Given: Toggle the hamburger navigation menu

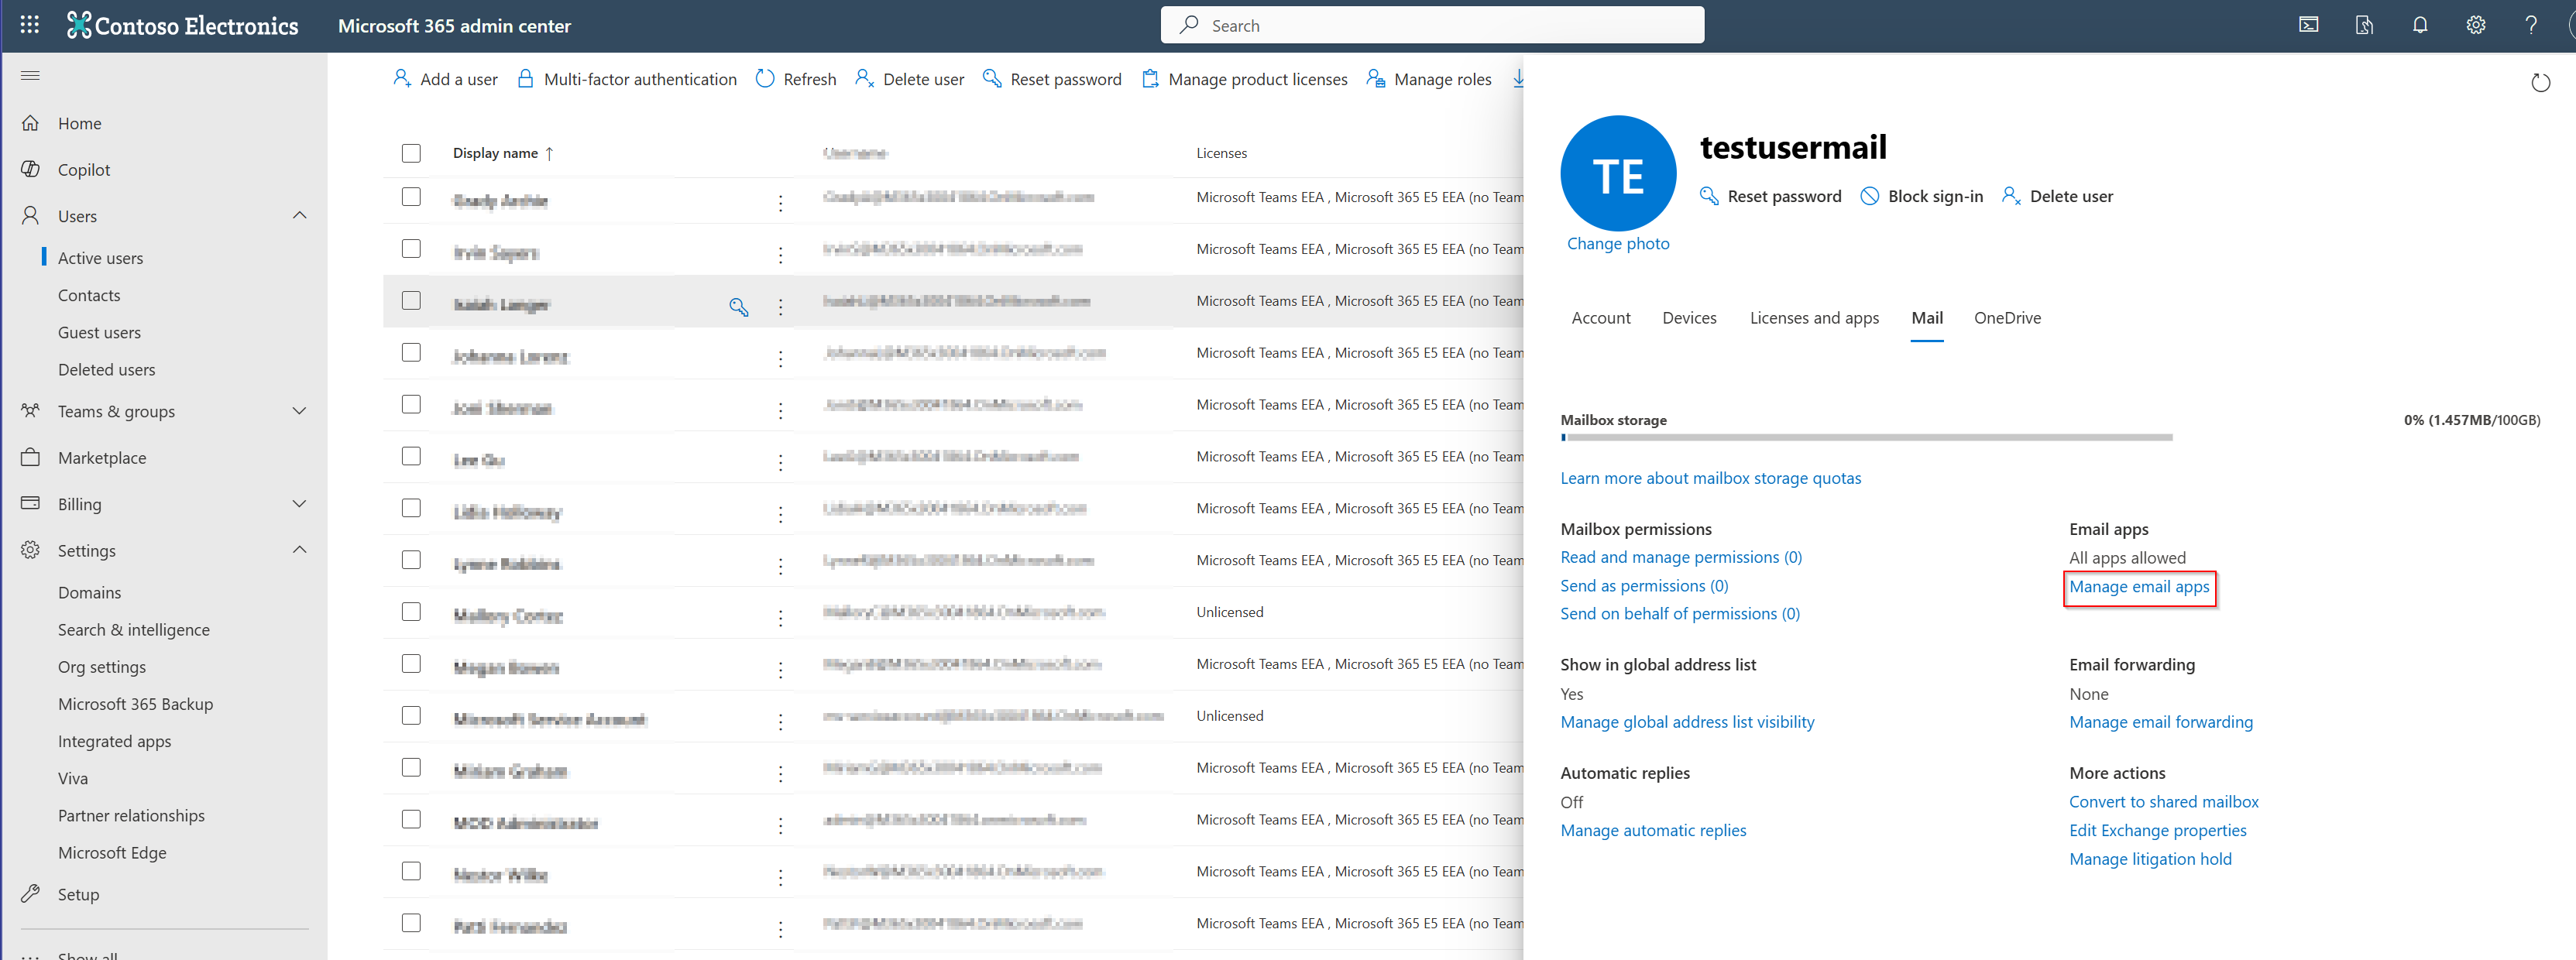Looking at the screenshot, I should point(30,76).
